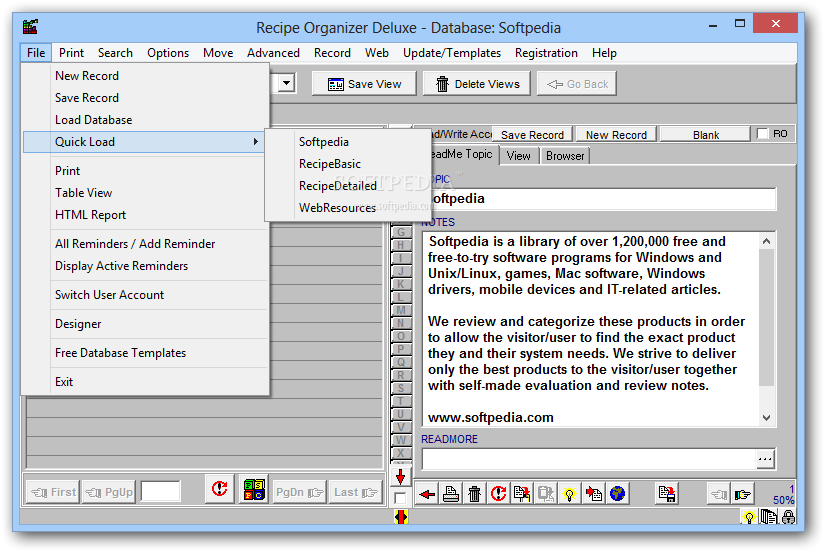Click the red arrow into document icon
This screenshot has width=825, height=552.
point(593,494)
